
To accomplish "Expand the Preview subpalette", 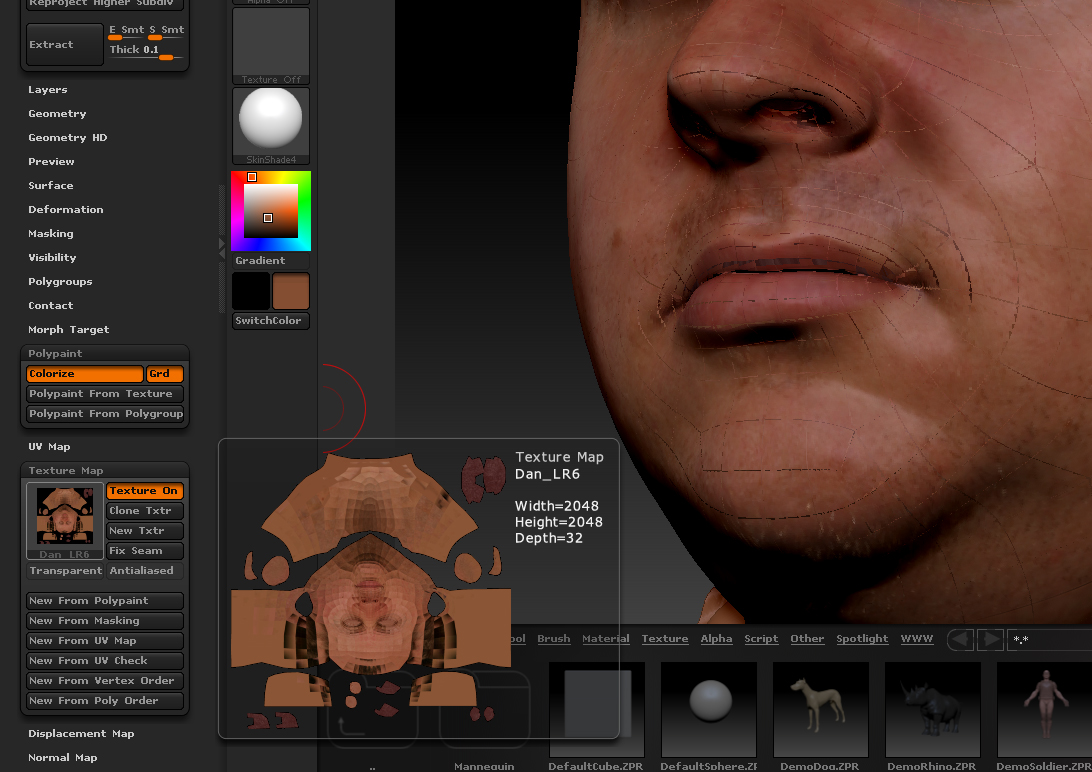I will click(x=51, y=162).
